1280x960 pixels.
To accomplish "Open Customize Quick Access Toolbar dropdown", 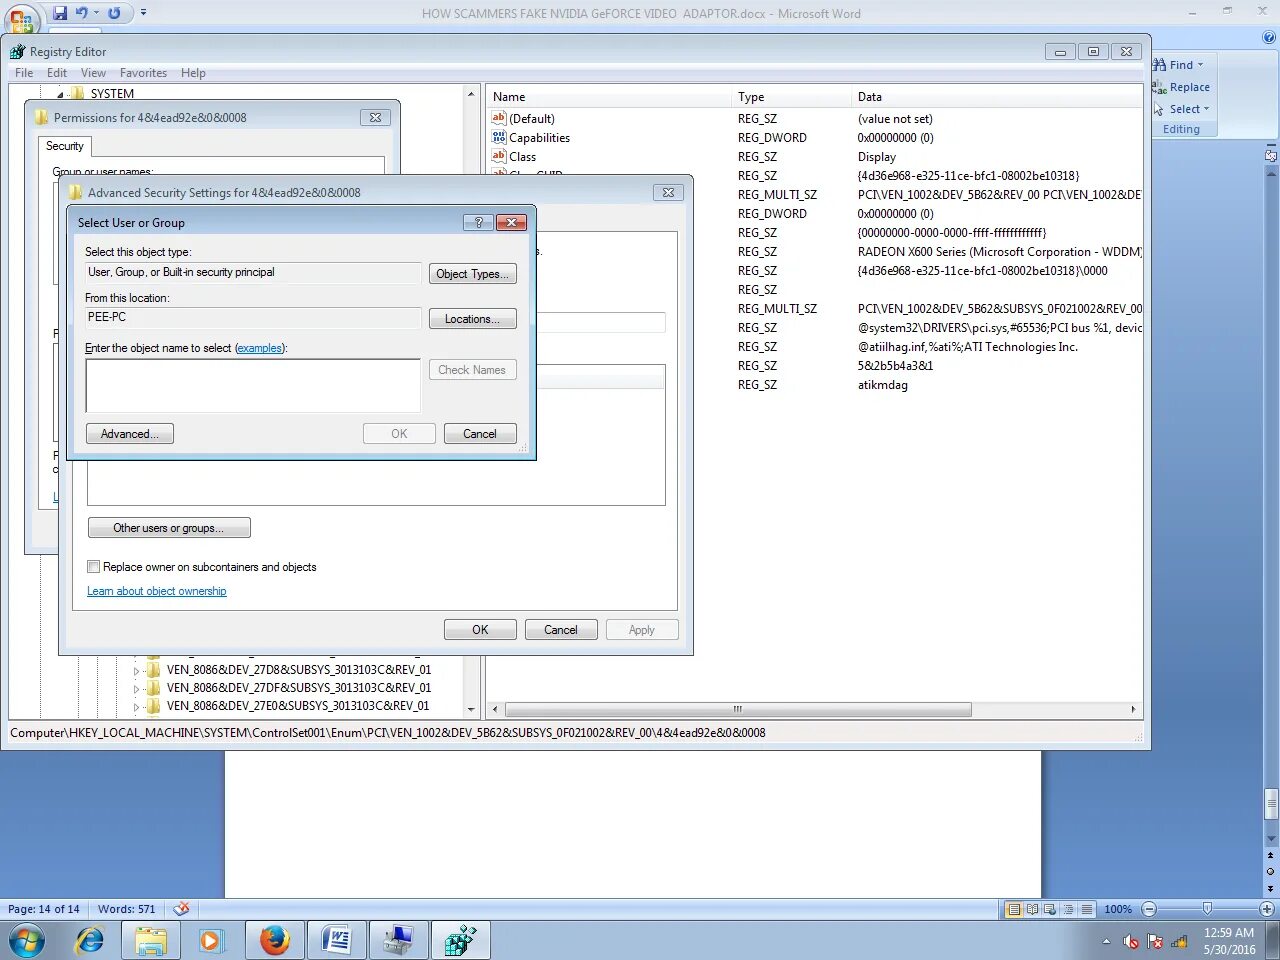I will pos(143,13).
